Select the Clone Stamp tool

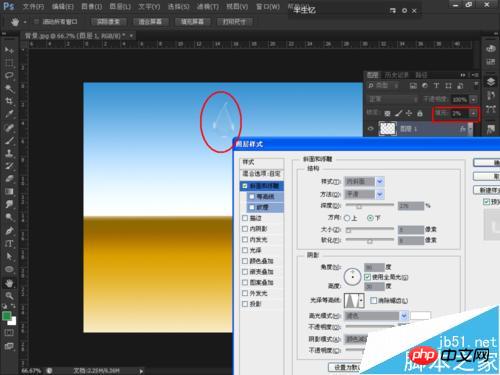pos(9,153)
